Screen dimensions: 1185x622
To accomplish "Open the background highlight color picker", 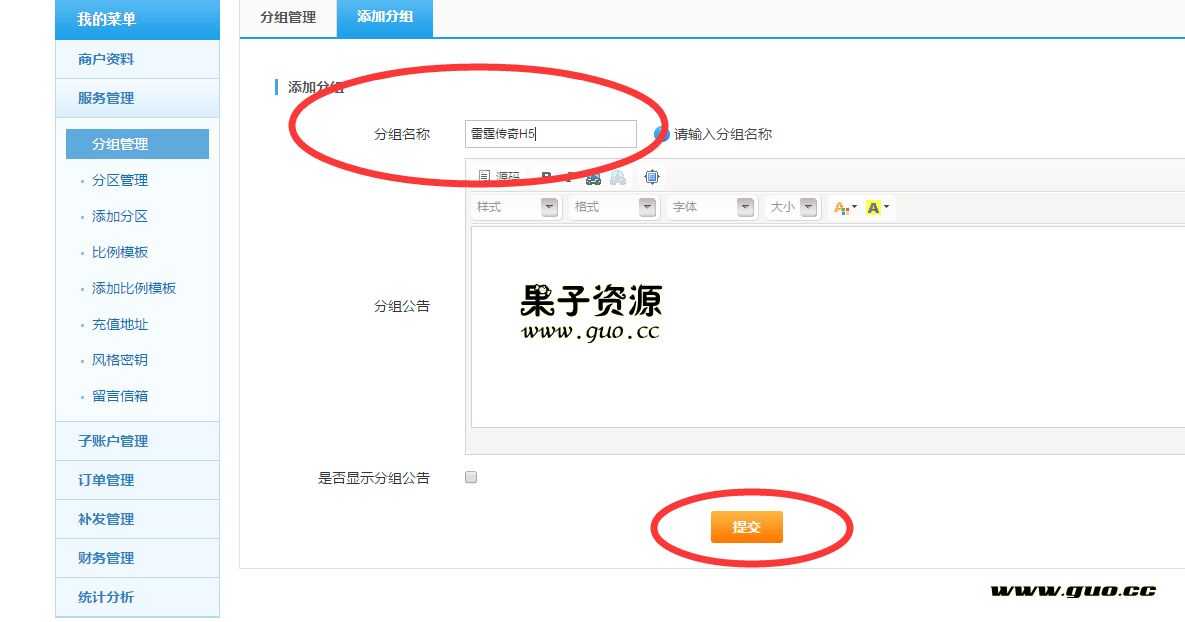I will pyautogui.click(x=877, y=207).
